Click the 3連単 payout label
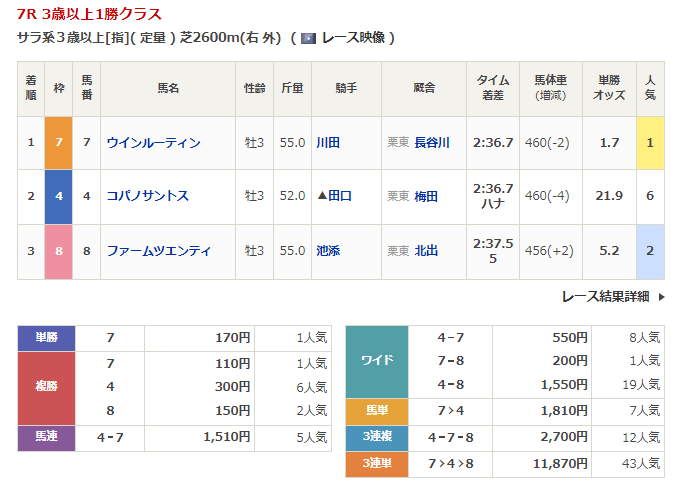 376,463
